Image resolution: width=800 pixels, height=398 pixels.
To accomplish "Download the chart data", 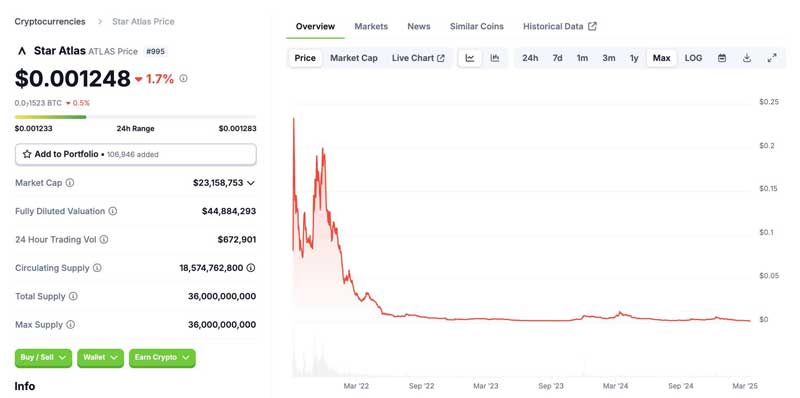I will coord(747,58).
